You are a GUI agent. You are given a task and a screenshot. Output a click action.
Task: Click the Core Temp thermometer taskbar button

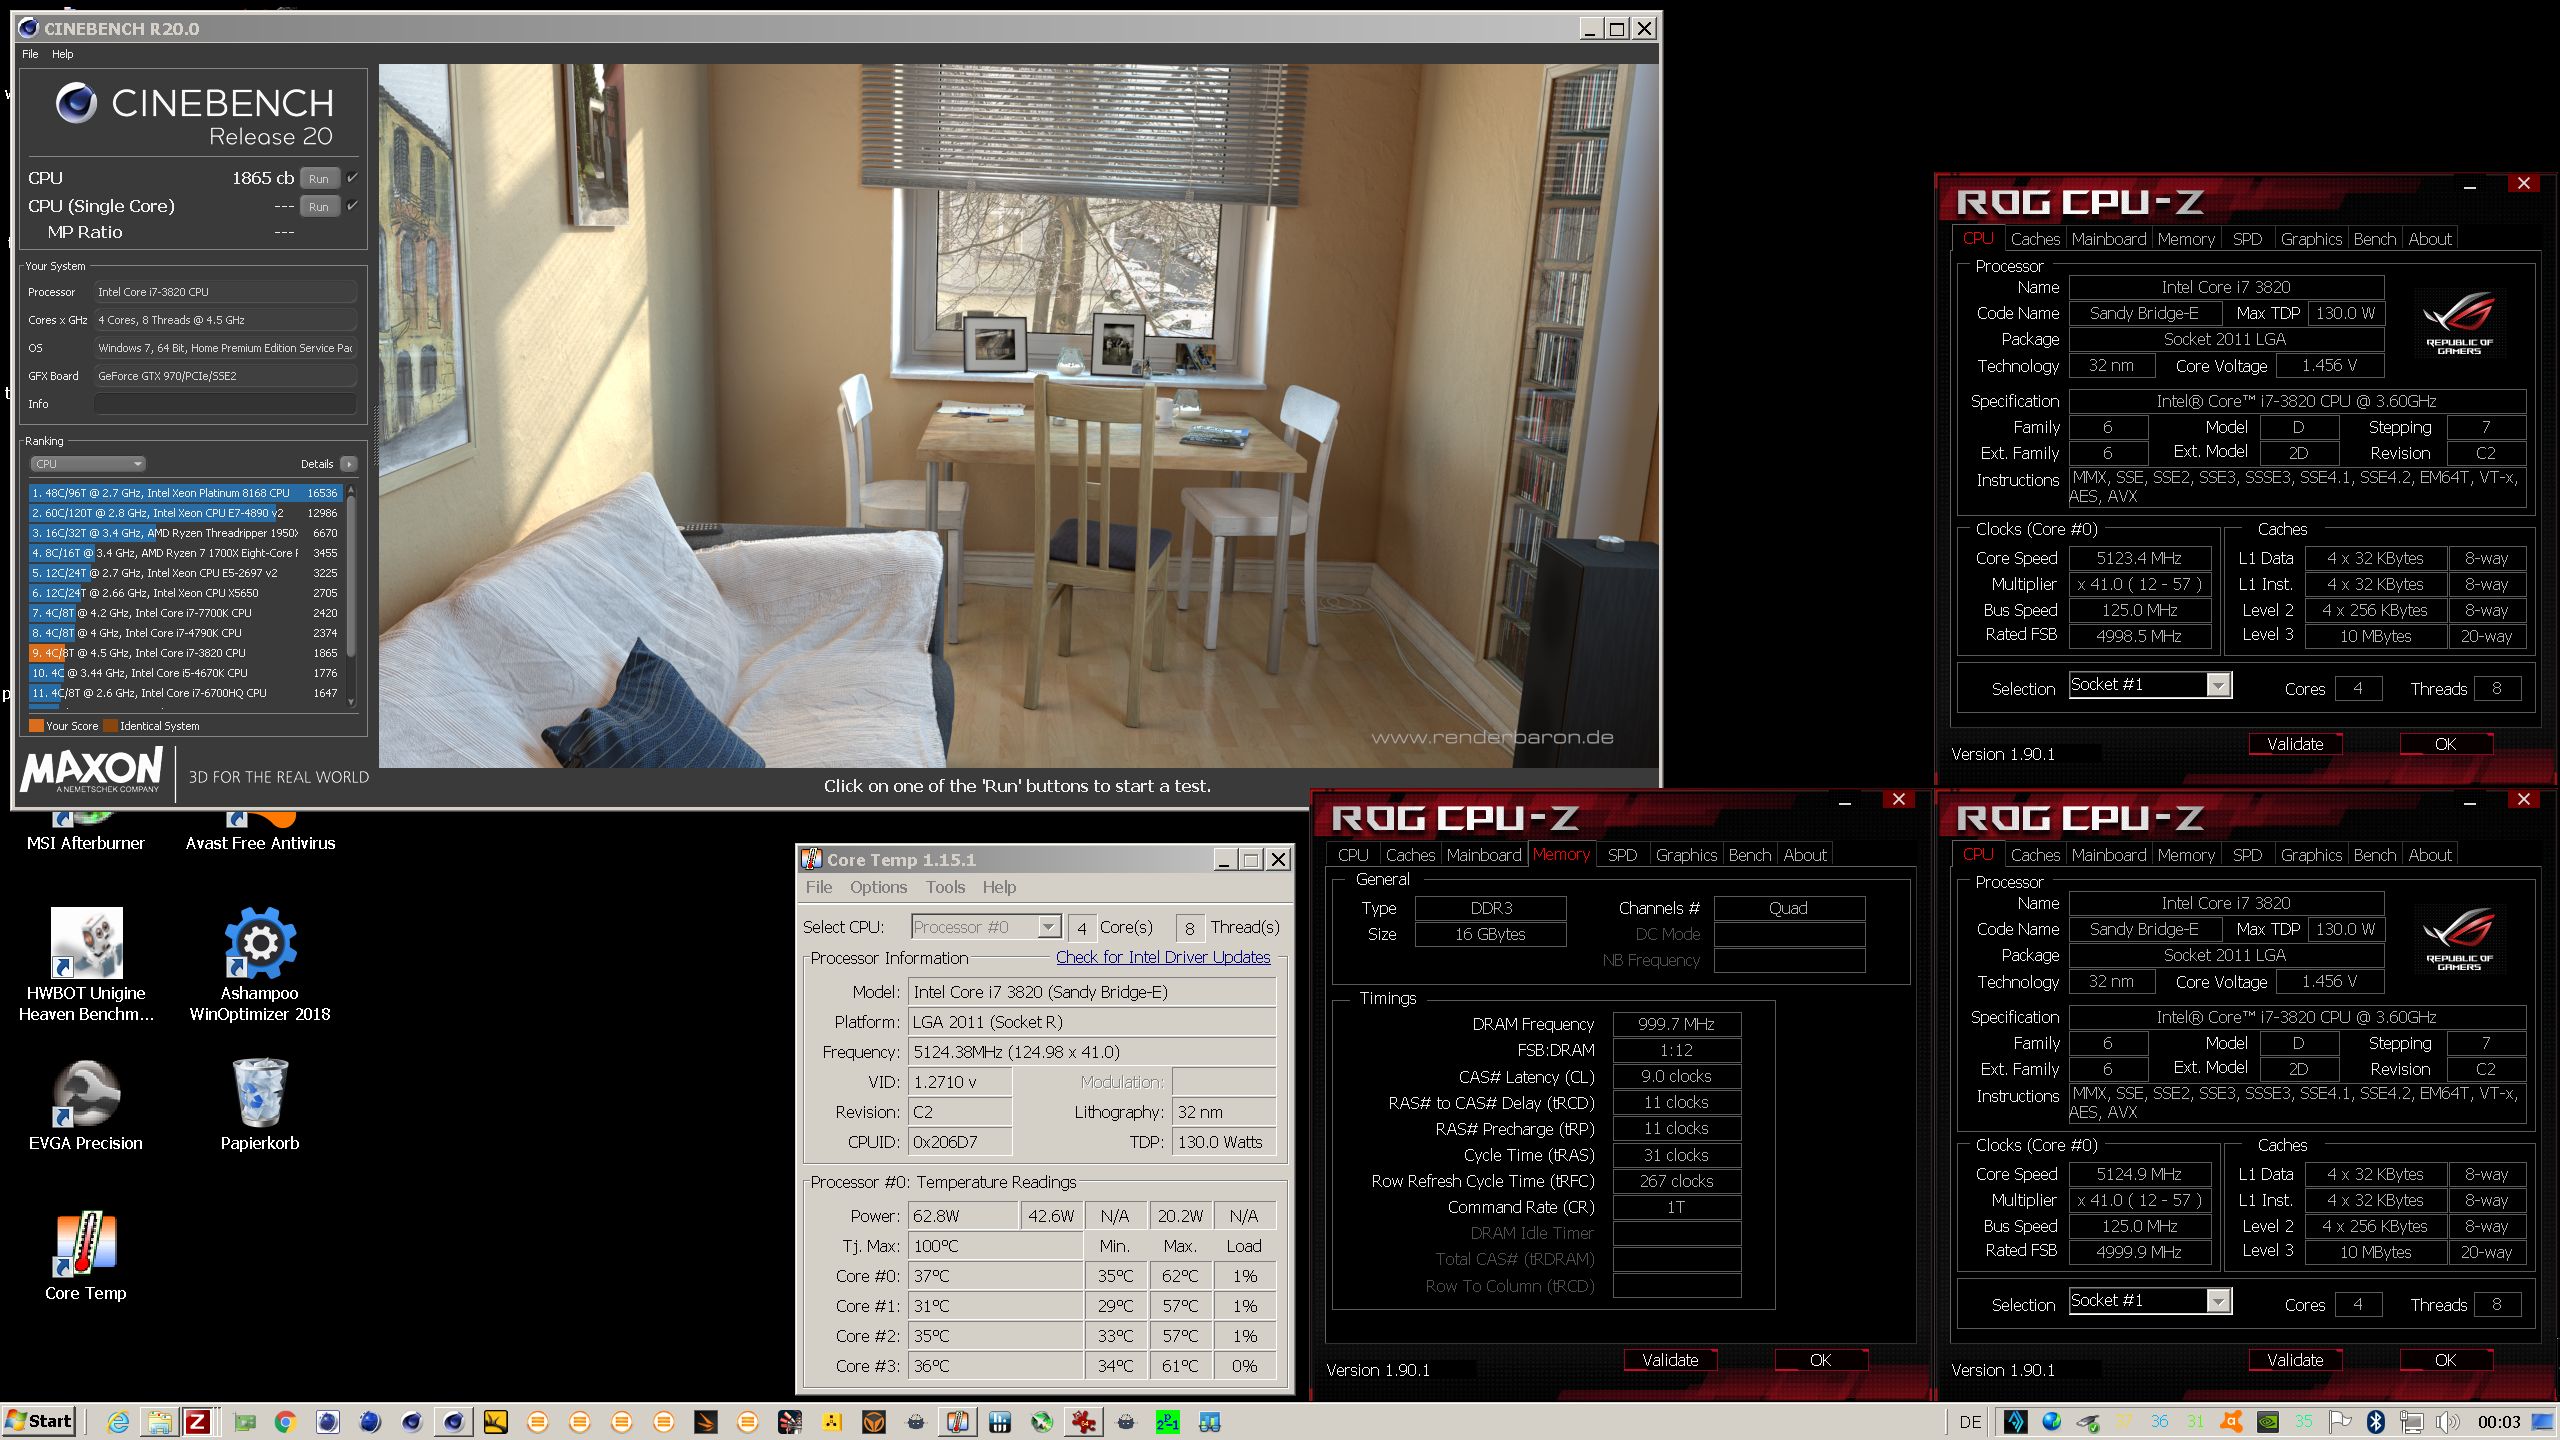[957, 1422]
